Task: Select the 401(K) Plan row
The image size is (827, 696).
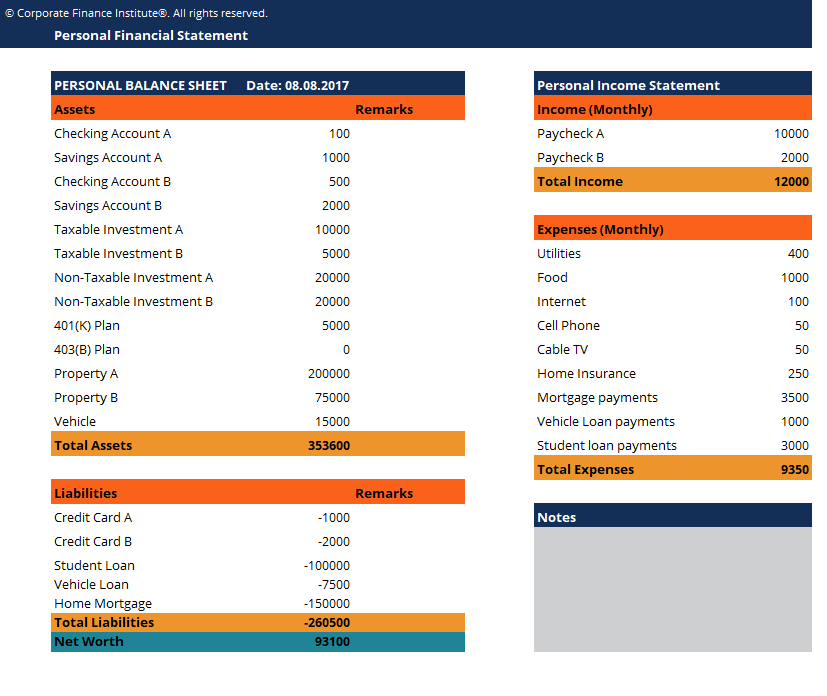Action: [88, 325]
